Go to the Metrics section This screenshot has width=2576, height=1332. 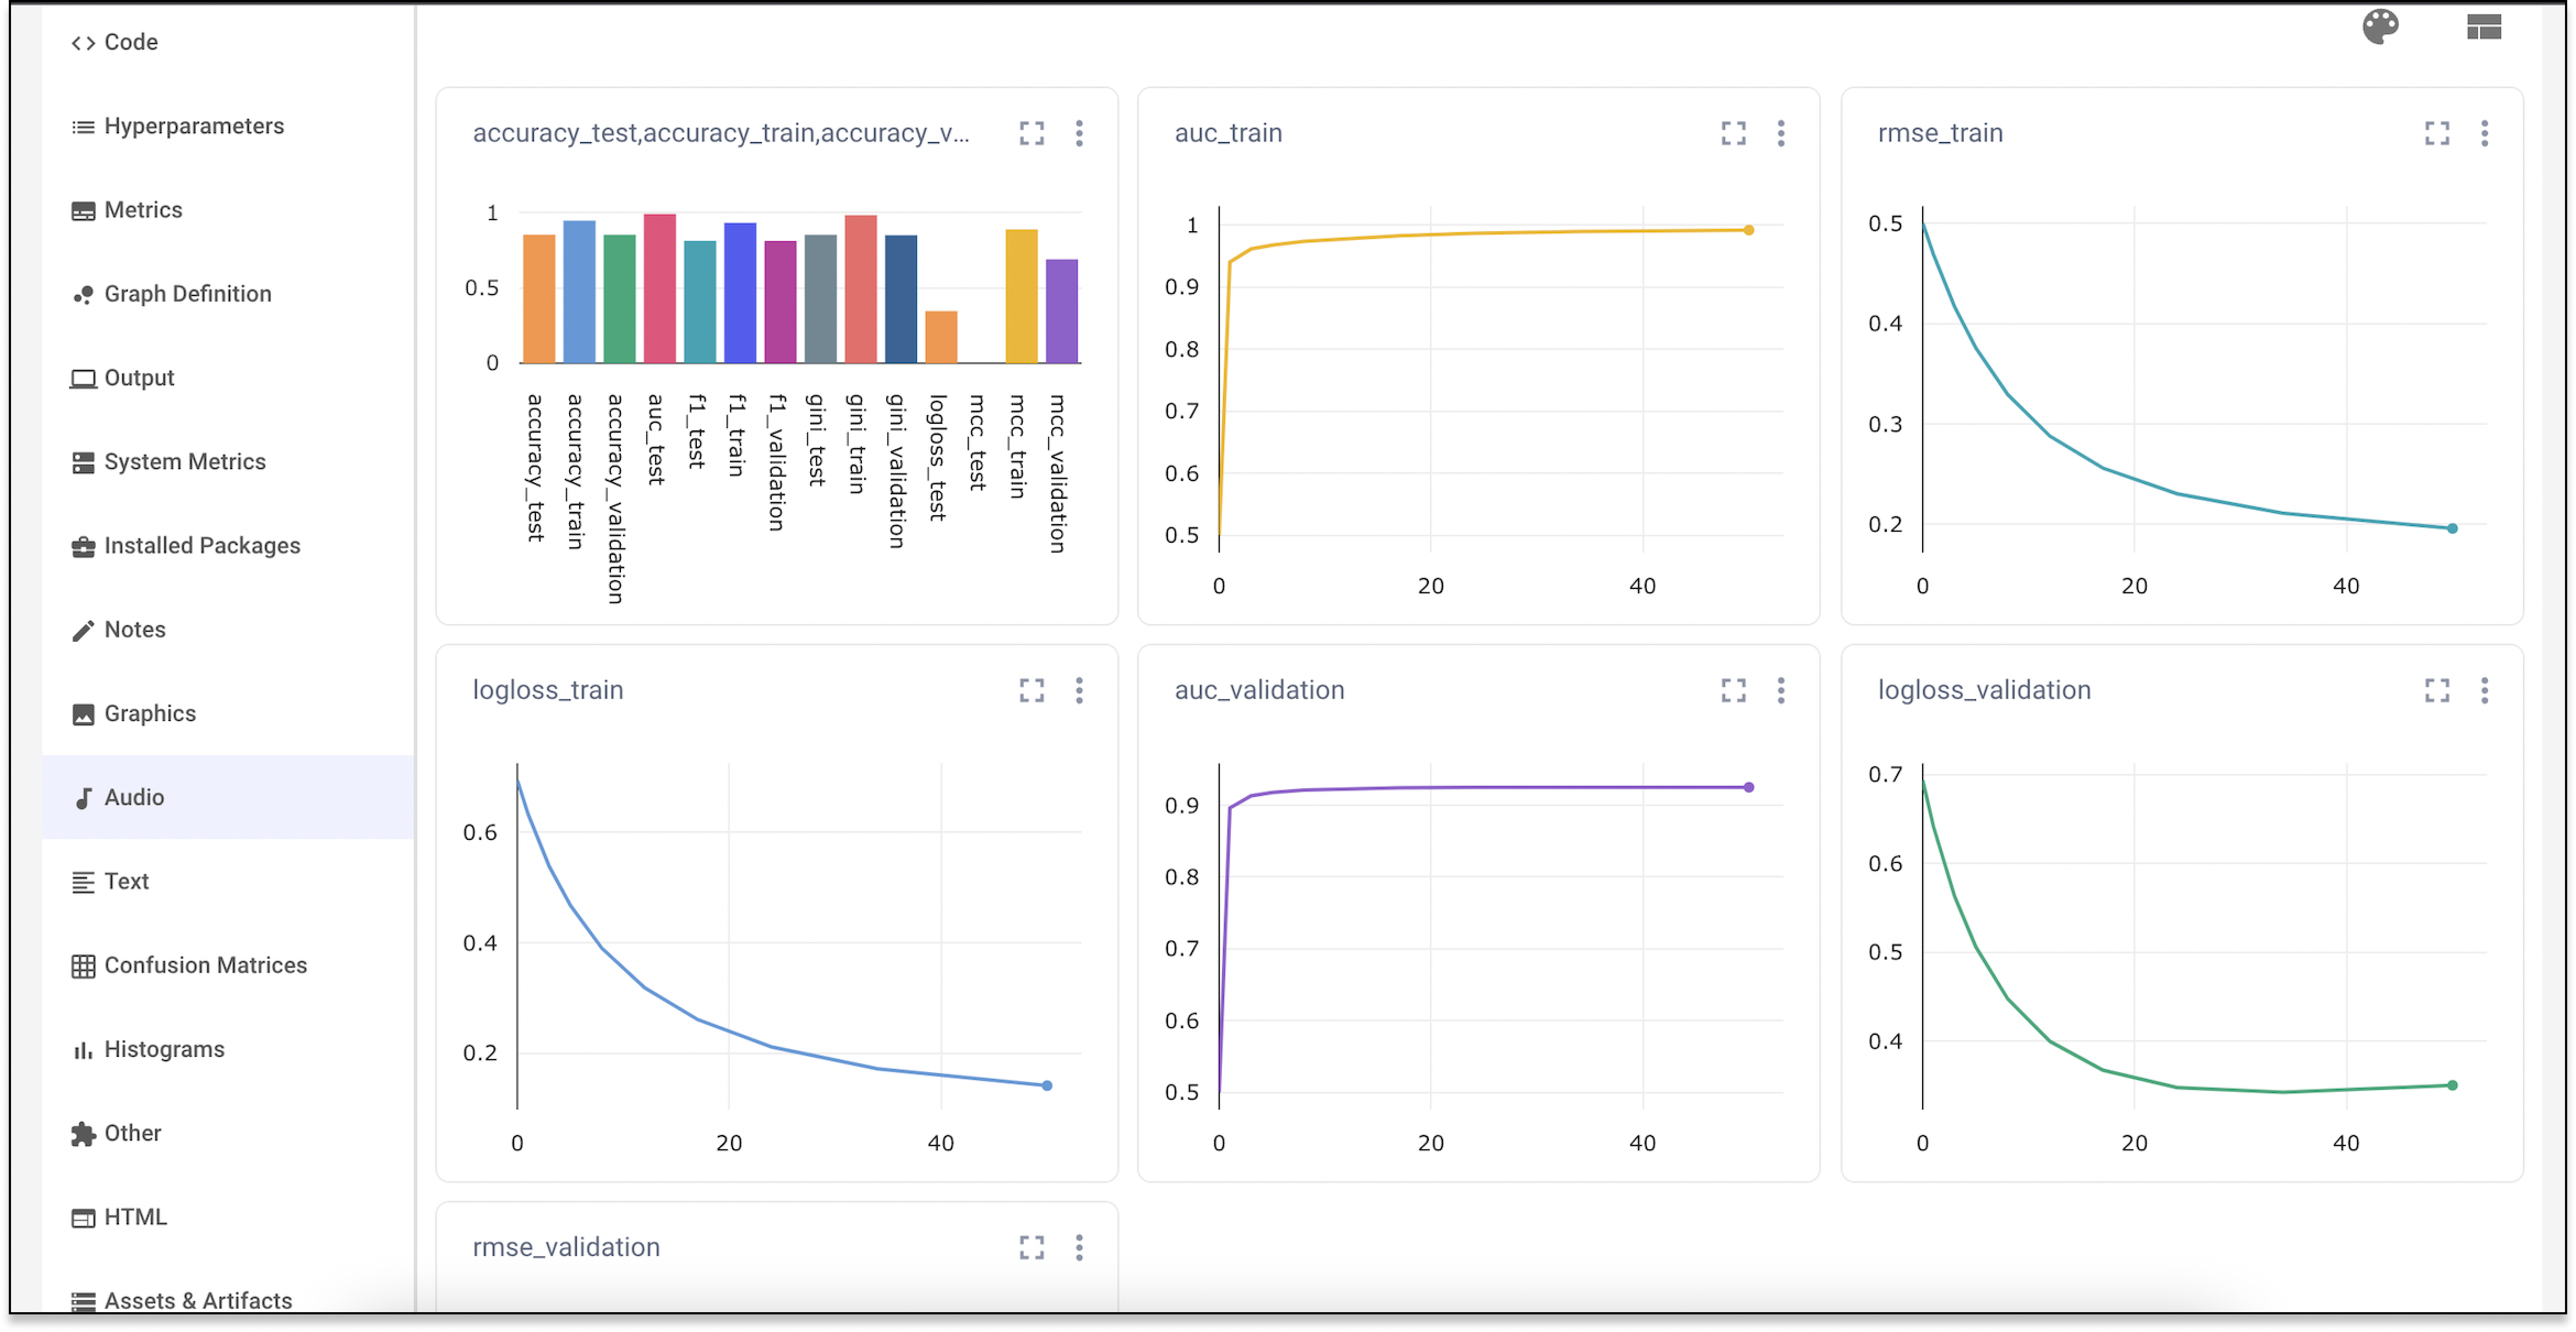pos(228,210)
